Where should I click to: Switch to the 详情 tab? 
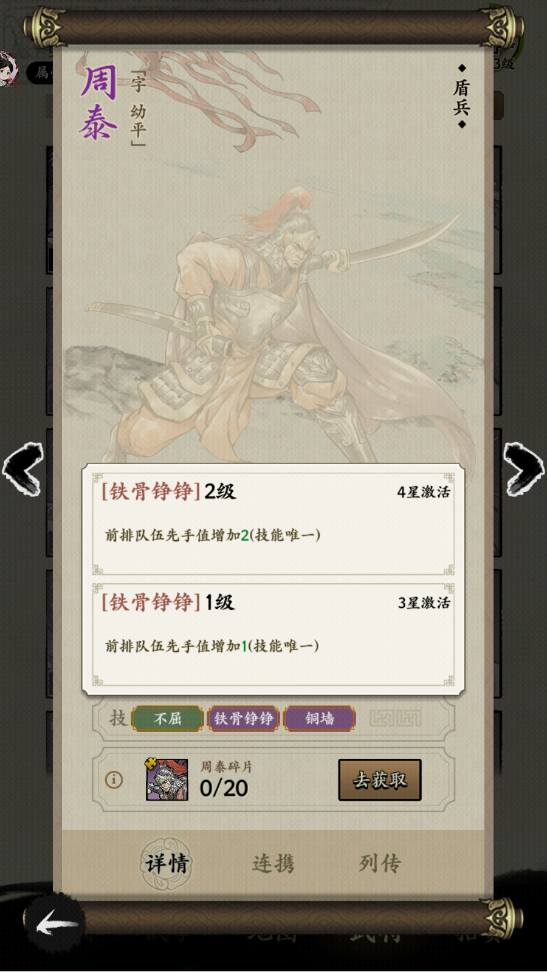pyautogui.click(x=166, y=864)
